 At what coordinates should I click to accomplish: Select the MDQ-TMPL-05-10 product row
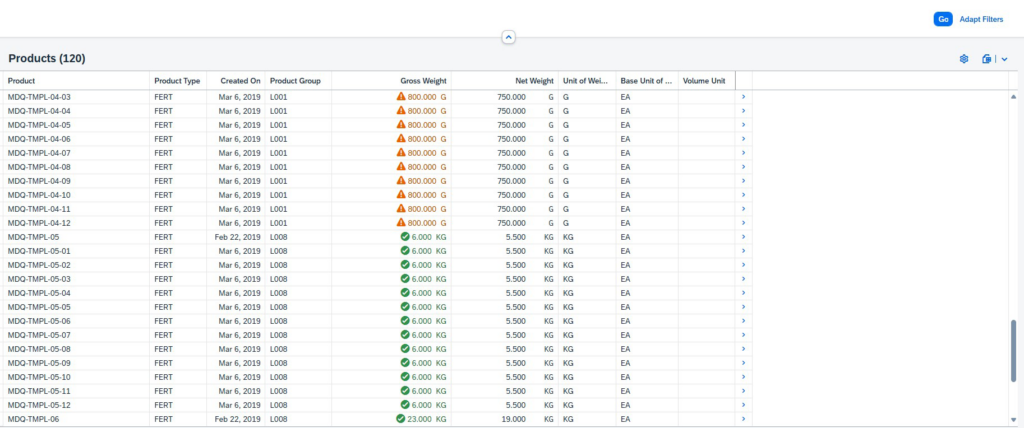pos(39,377)
